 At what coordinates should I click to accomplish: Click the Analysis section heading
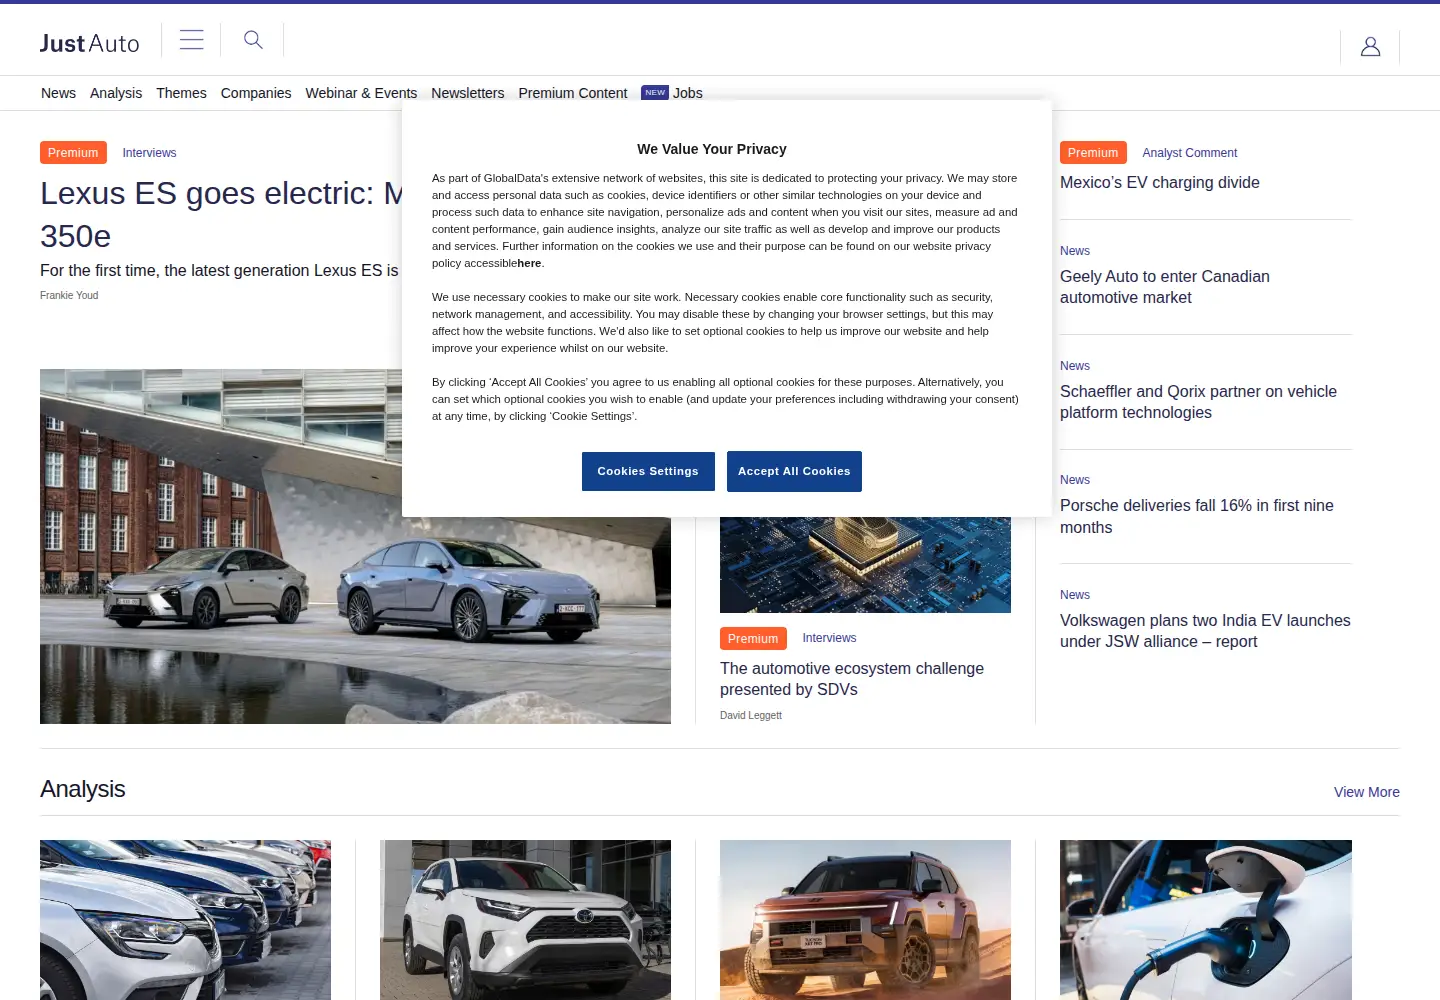83,789
